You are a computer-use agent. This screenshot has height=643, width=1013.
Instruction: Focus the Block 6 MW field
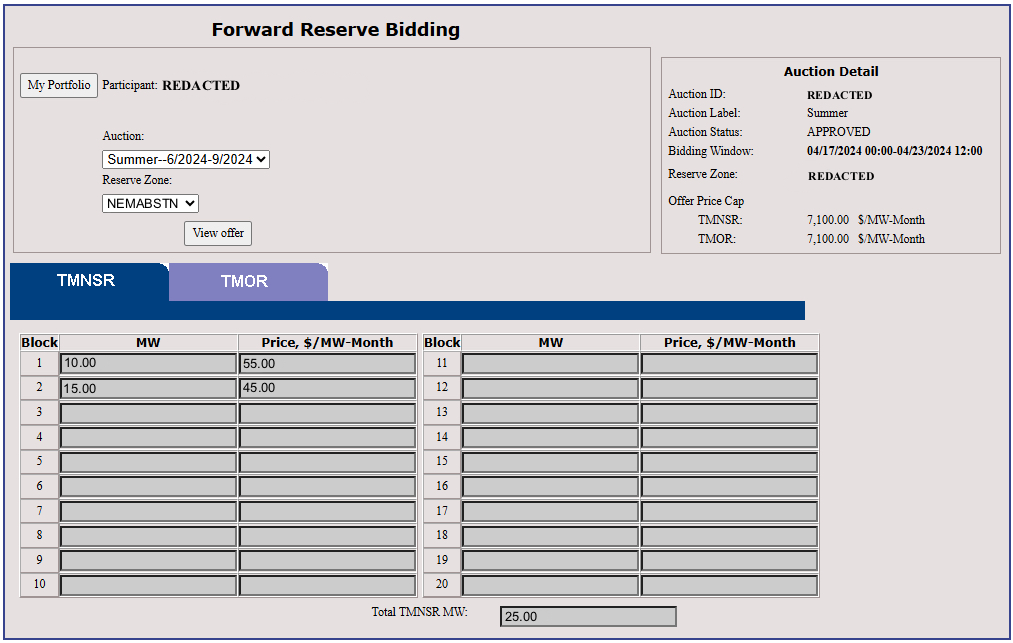click(148, 487)
